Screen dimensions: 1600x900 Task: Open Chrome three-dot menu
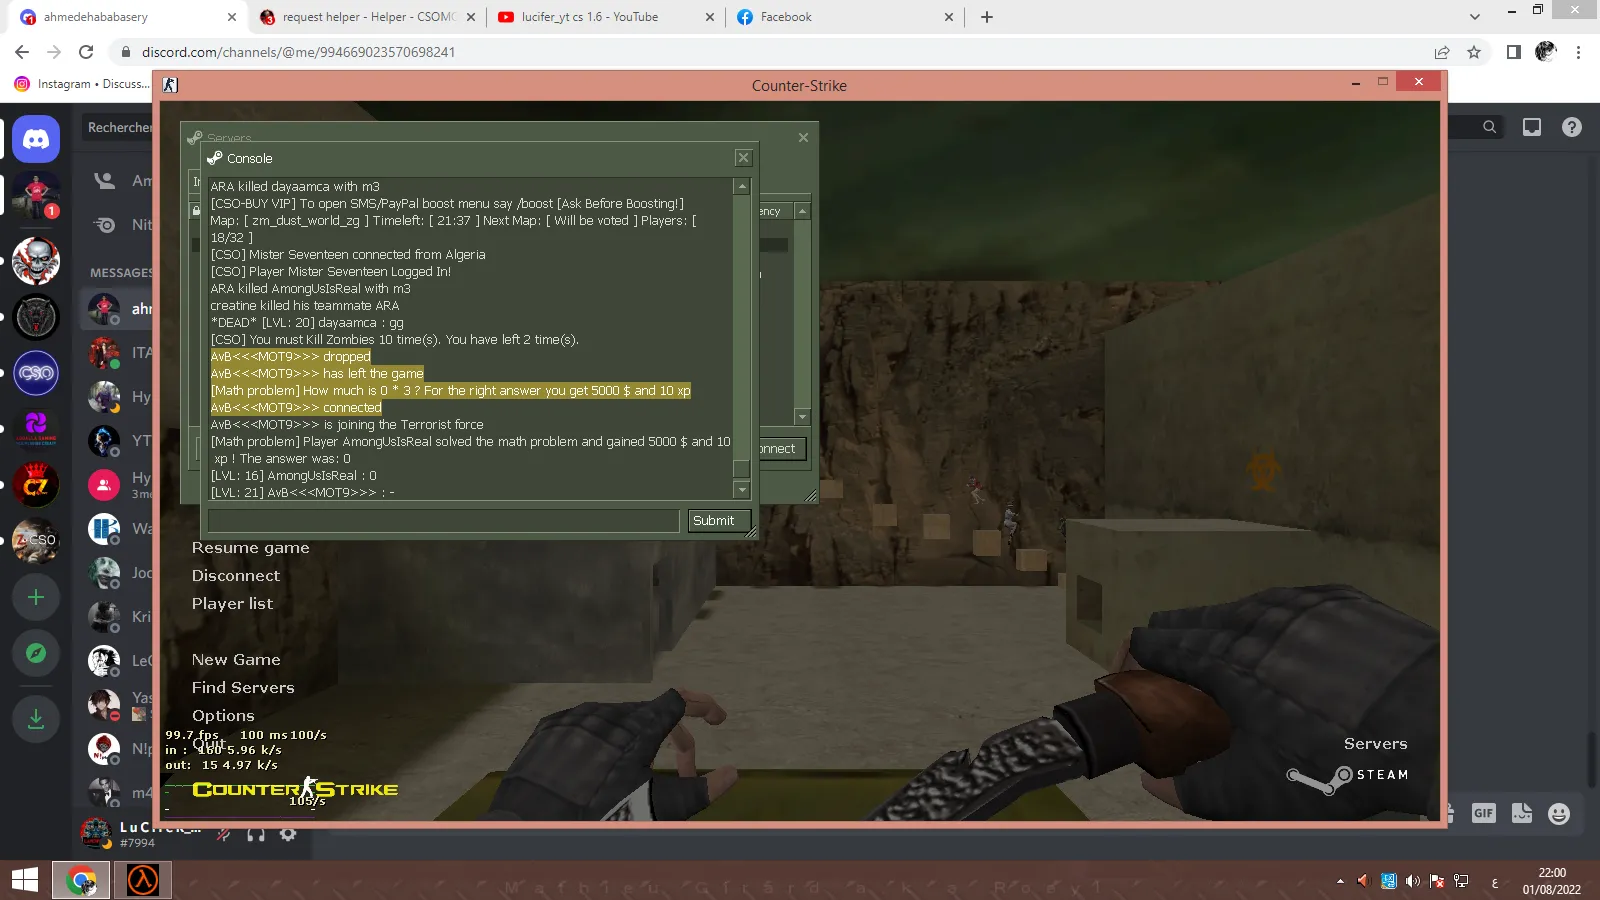tap(1579, 52)
